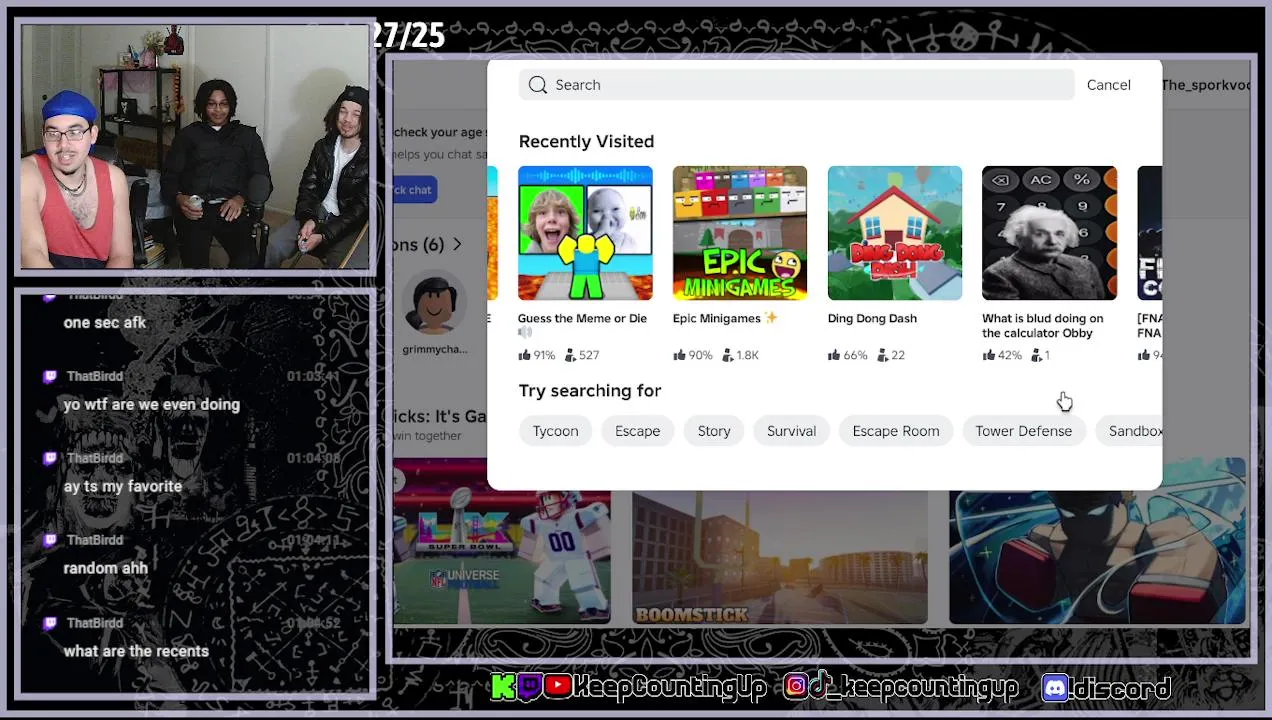The width and height of the screenshot is (1272, 720).
Task: Click What is blud doing on calculator title
Action: [x=1042, y=325]
